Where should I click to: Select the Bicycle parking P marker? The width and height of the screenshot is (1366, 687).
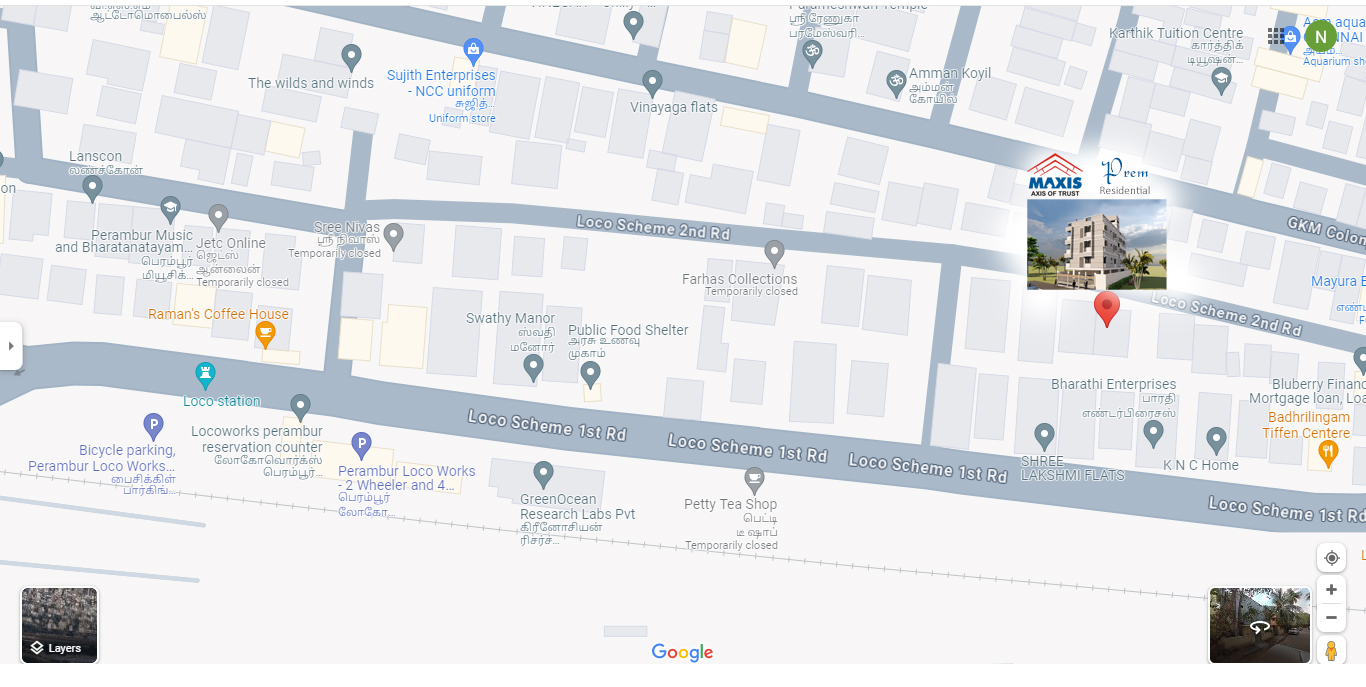tap(153, 427)
